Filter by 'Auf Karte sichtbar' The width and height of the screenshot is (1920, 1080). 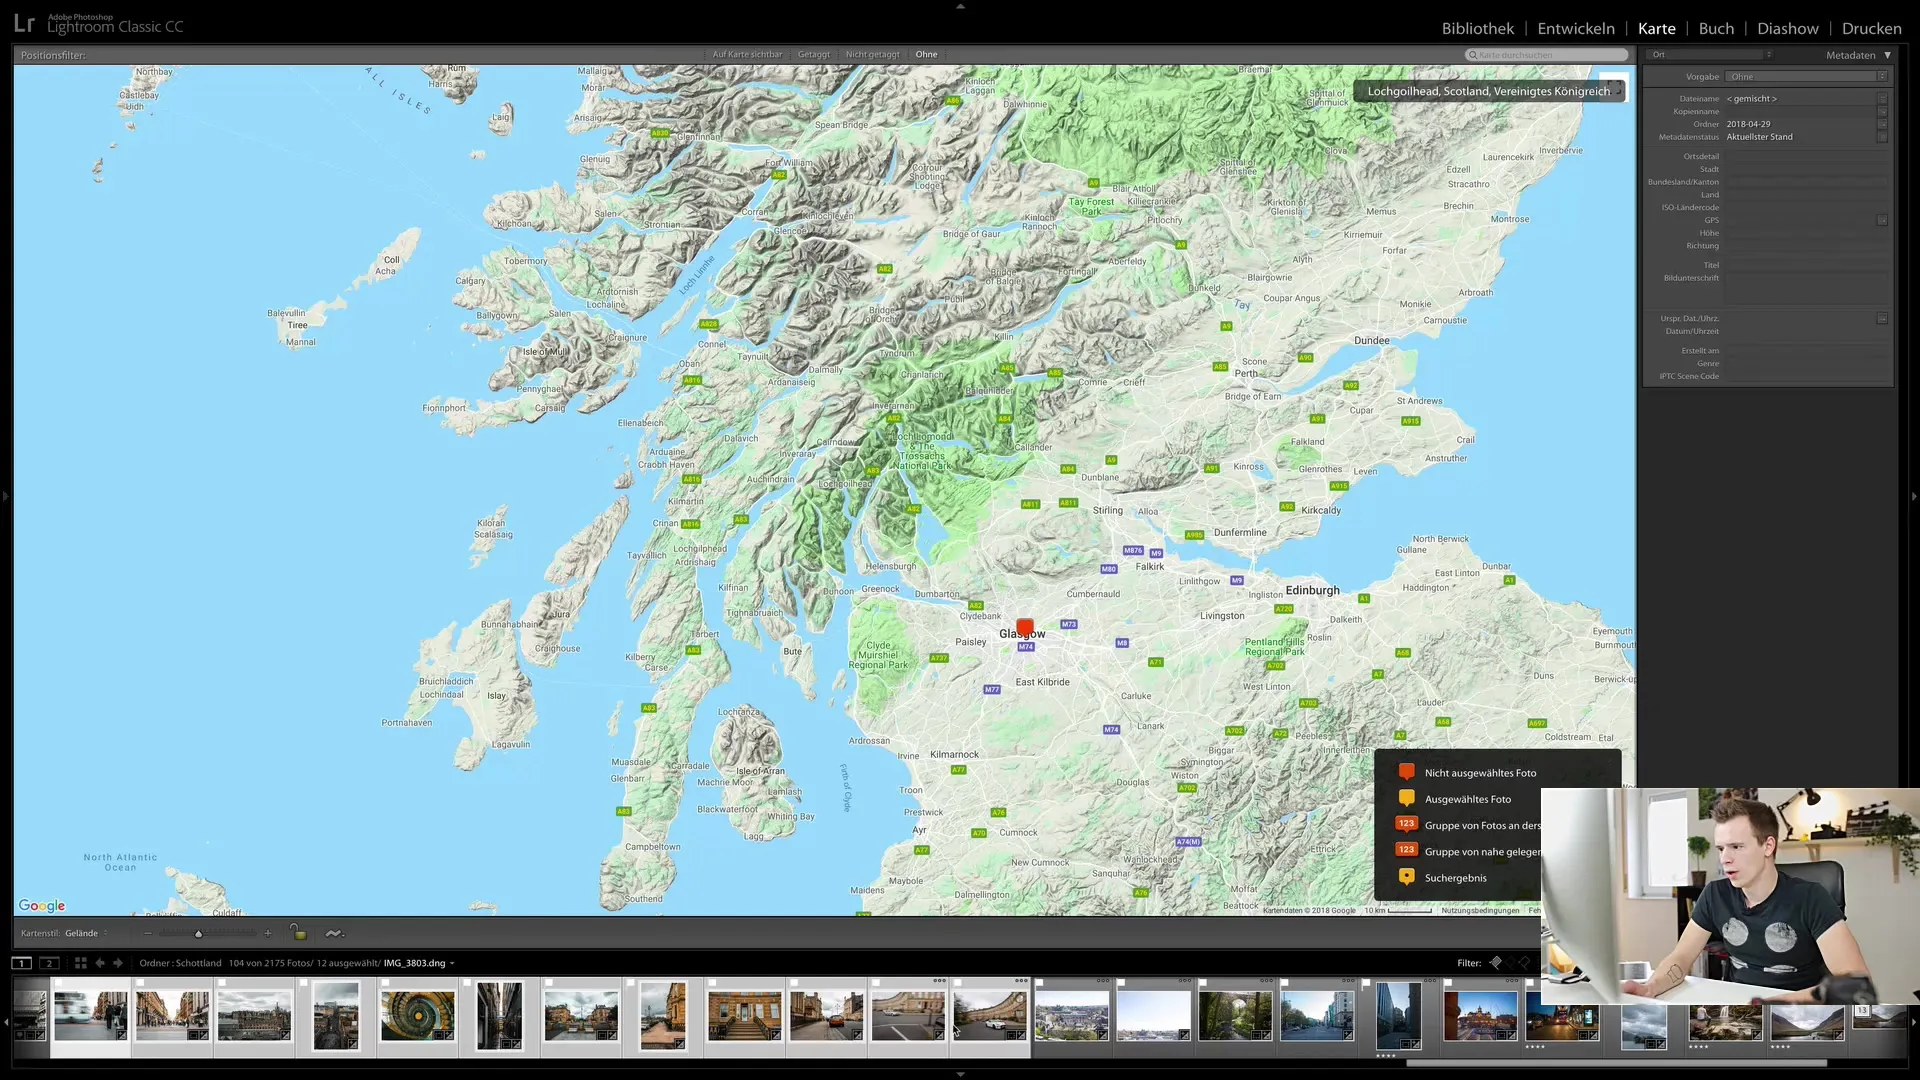747,55
